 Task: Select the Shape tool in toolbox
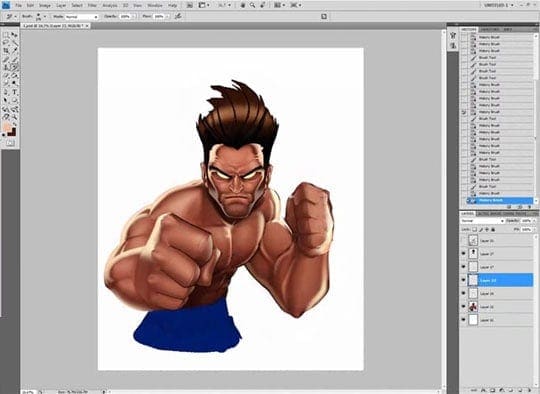14,101
